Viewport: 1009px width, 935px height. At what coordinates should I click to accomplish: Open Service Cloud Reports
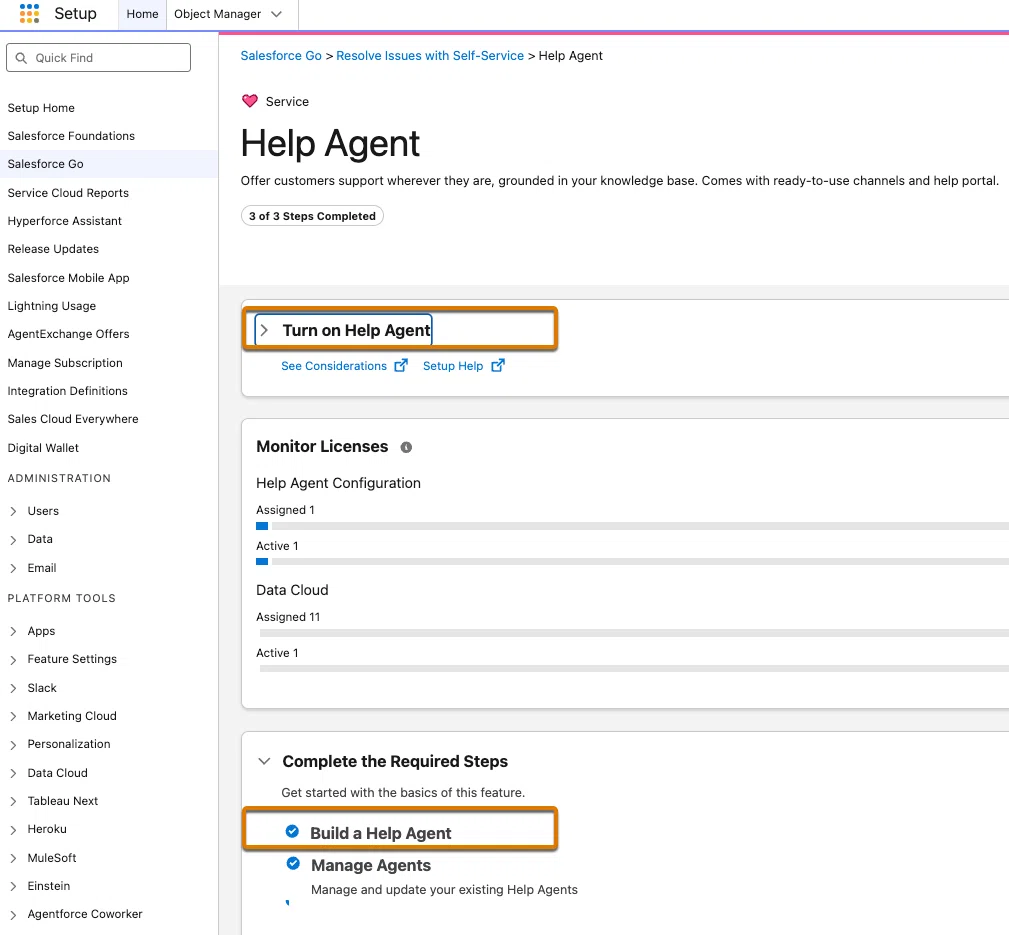tap(68, 193)
